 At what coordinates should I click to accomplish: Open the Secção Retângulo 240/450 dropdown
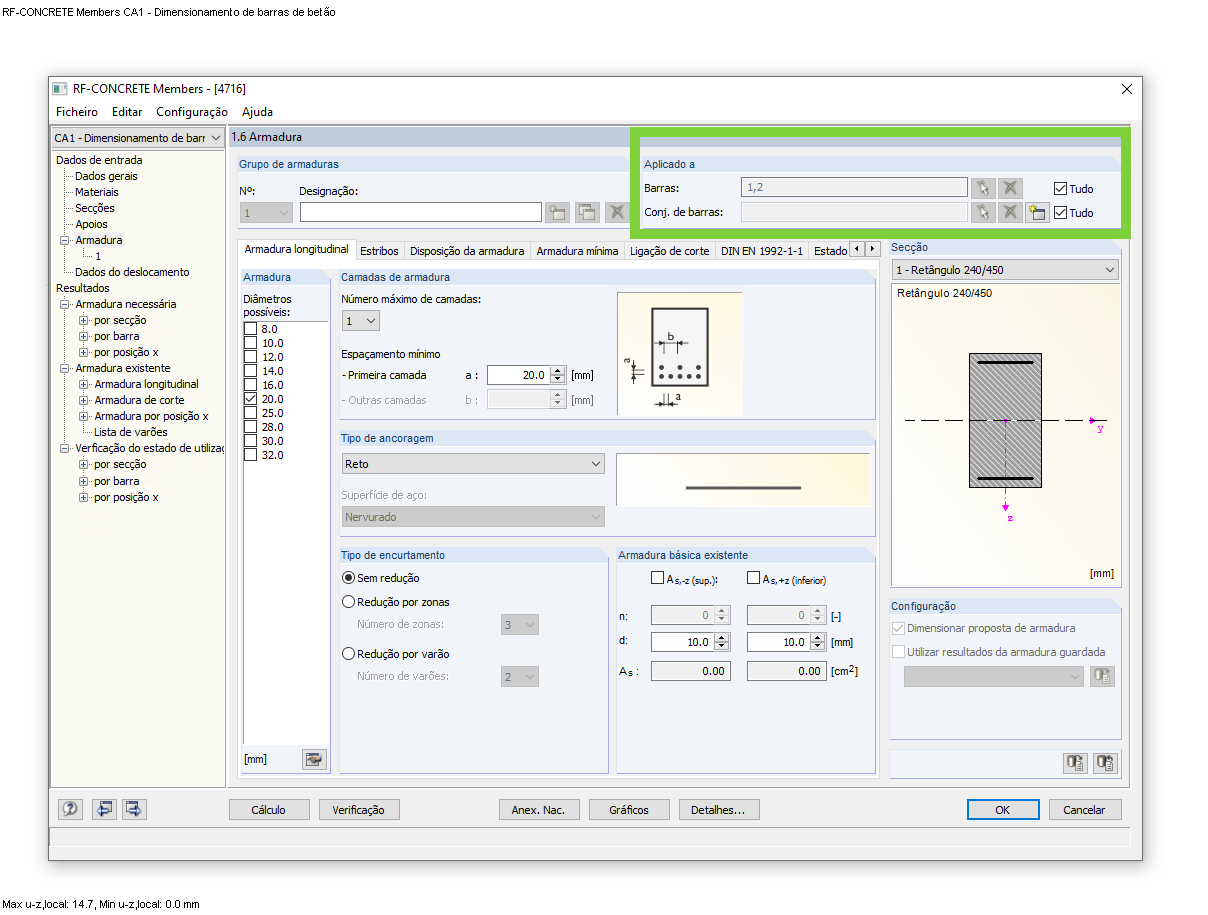1005,270
